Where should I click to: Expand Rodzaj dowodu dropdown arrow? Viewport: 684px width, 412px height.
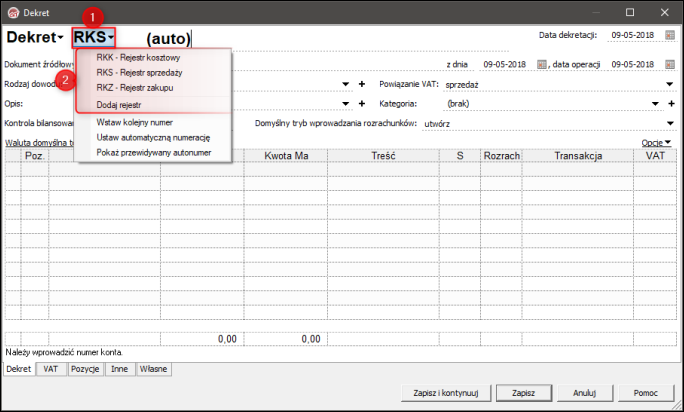pyautogui.click(x=345, y=84)
